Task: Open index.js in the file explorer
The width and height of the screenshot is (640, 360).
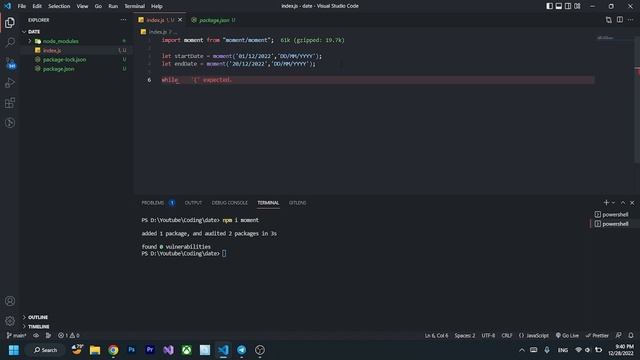Action: [76, 50]
